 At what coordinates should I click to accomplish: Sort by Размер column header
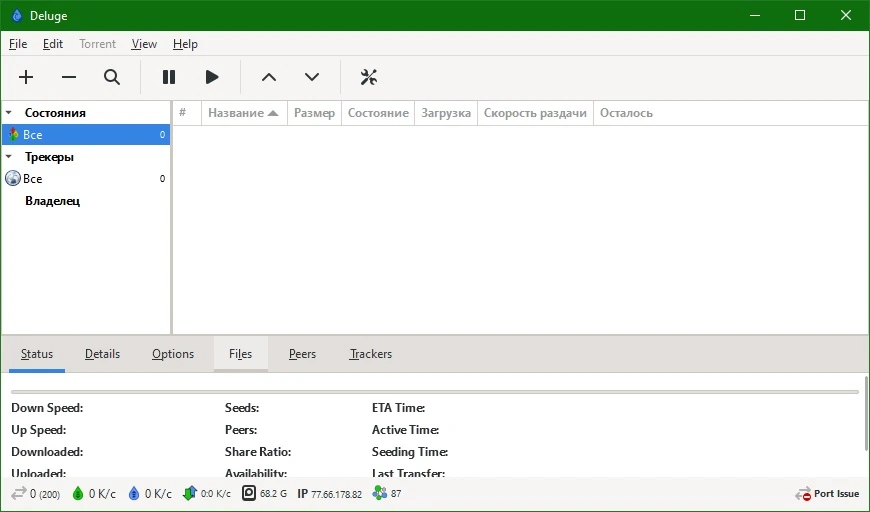click(x=314, y=113)
